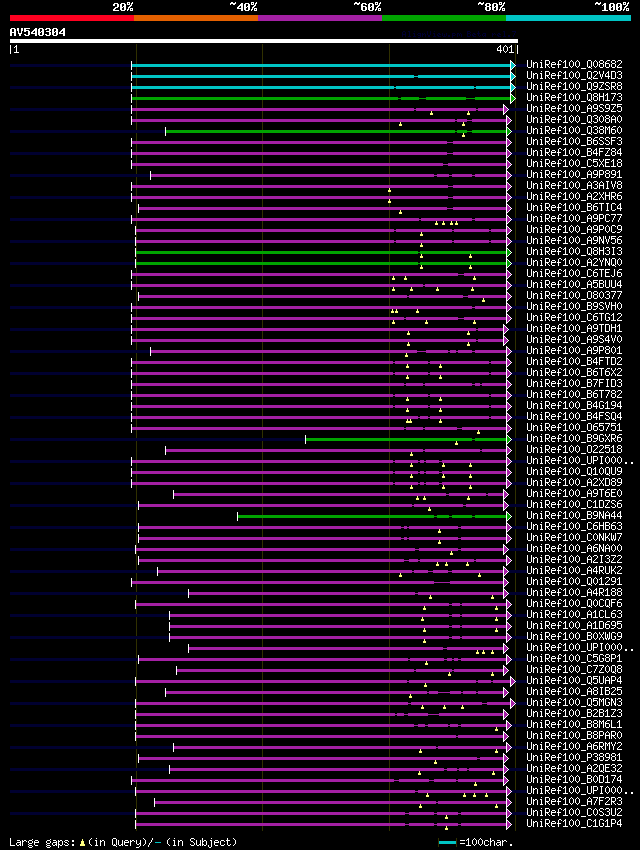The height and width of the screenshot is (850, 640).
Task: Select label UniRef100_P38981
Action: (574, 757)
